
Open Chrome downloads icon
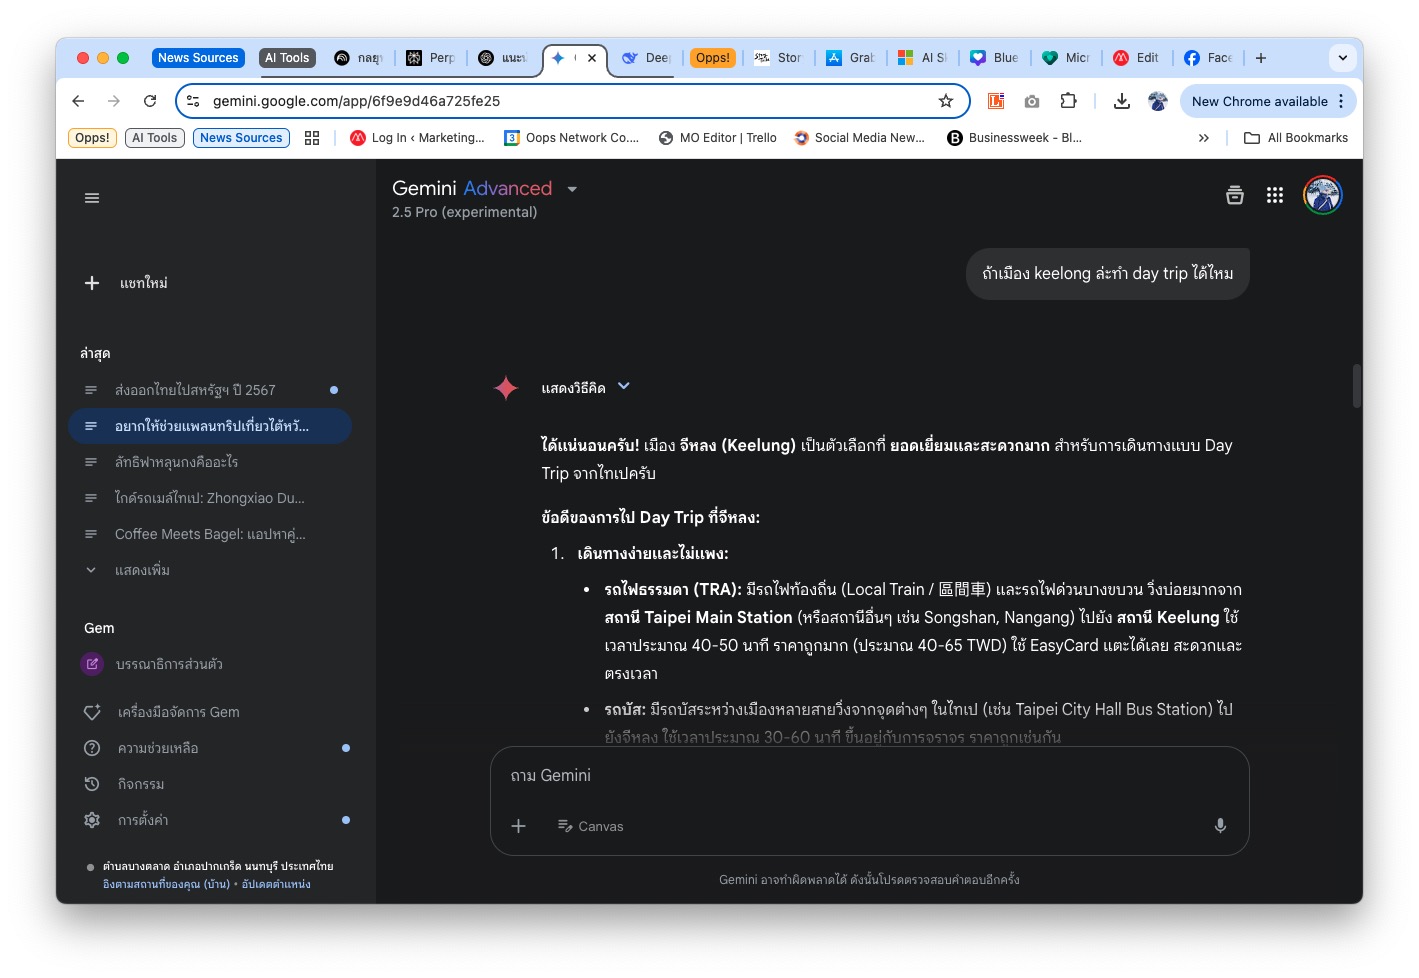pos(1121,101)
